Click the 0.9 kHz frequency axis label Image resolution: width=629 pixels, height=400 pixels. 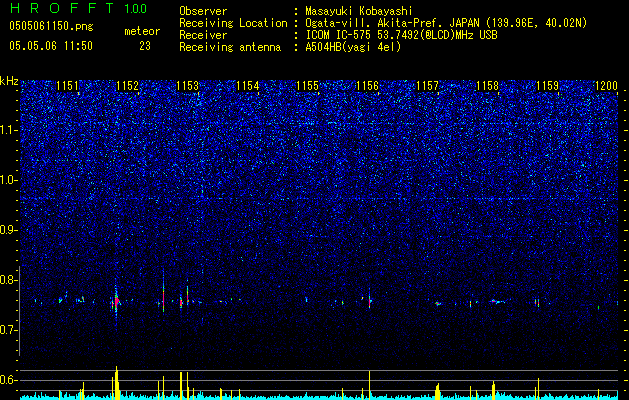point(8,230)
